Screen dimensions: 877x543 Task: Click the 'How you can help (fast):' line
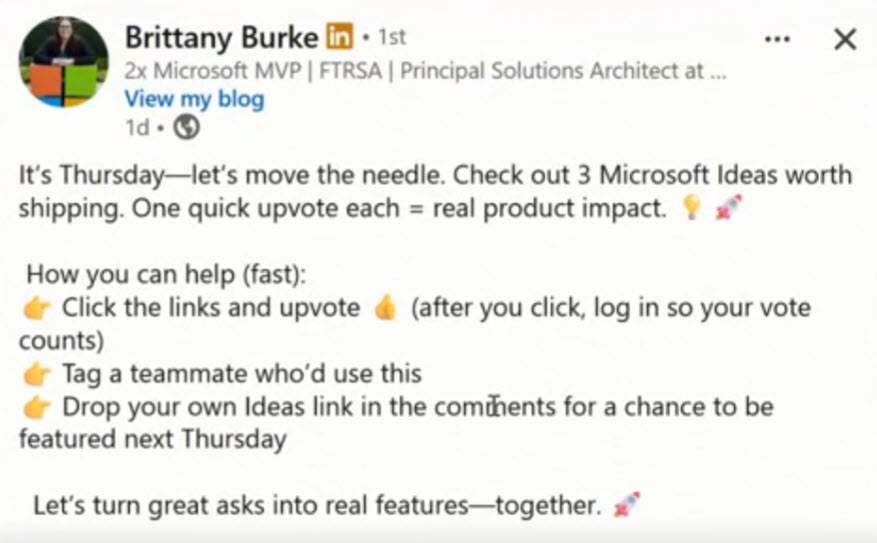tap(166, 274)
